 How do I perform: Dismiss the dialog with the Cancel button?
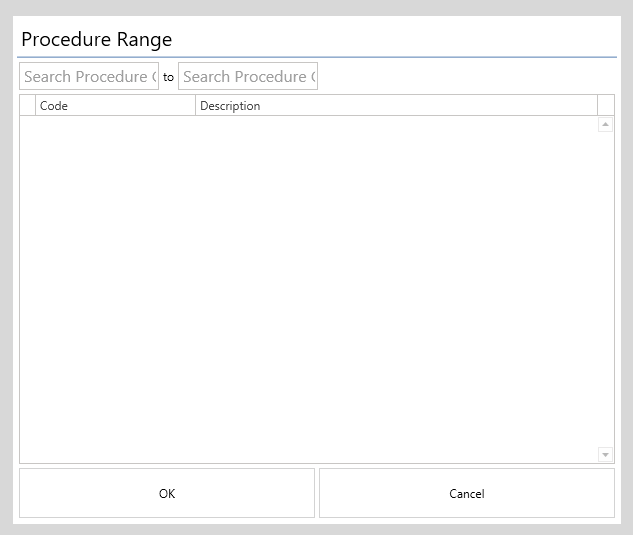tap(467, 493)
